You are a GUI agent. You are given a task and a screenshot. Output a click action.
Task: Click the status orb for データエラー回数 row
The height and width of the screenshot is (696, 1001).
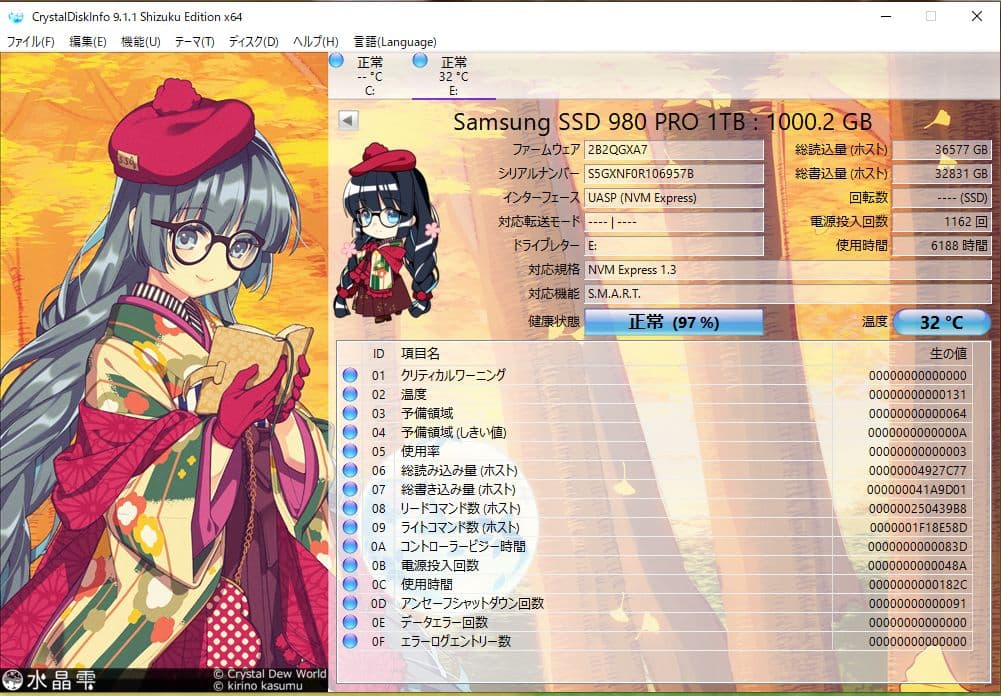pos(350,622)
